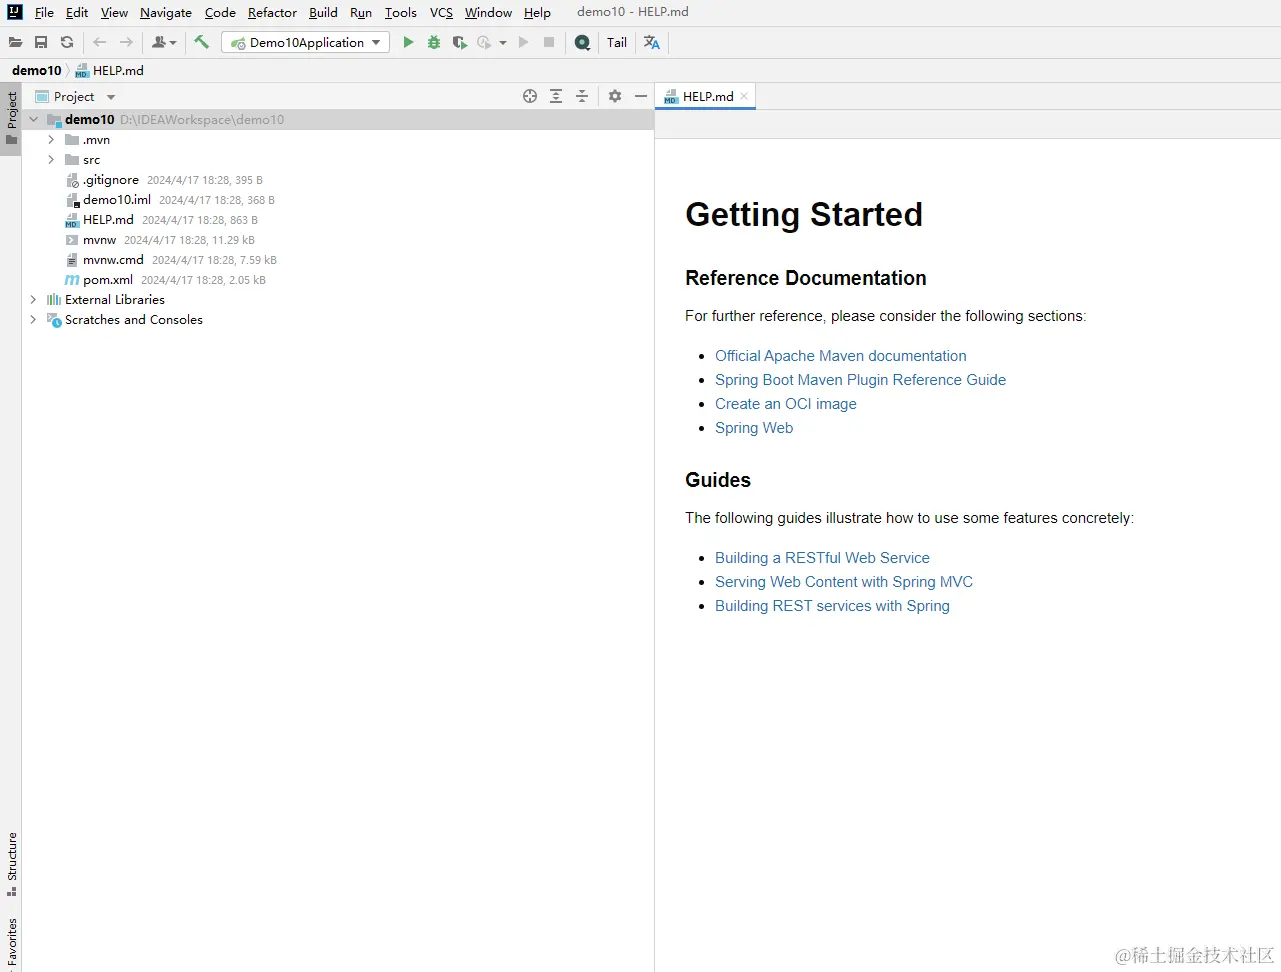This screenshot has height=972, width=1281.
Task: Open Spring Boot Maven Plugin Reference Guide link
Action: click(860, 380)
